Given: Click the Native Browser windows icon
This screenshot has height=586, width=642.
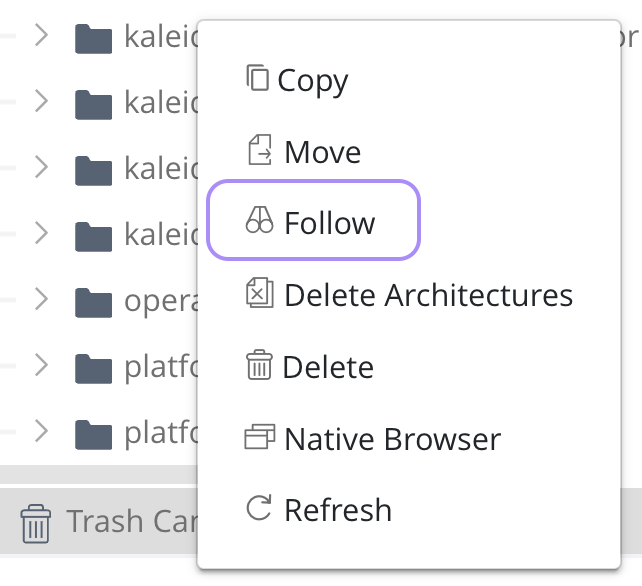Looking at the screenshot, I should (x=260, y=437).
